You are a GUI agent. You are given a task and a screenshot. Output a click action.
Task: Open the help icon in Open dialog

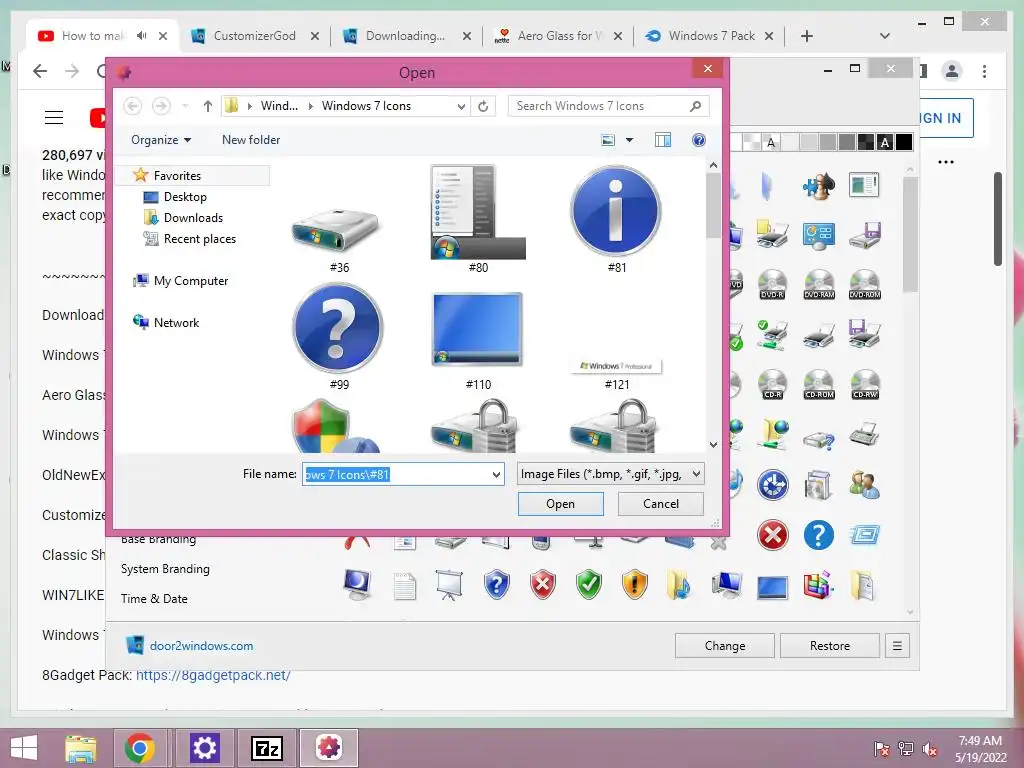[x=699, y=140]
